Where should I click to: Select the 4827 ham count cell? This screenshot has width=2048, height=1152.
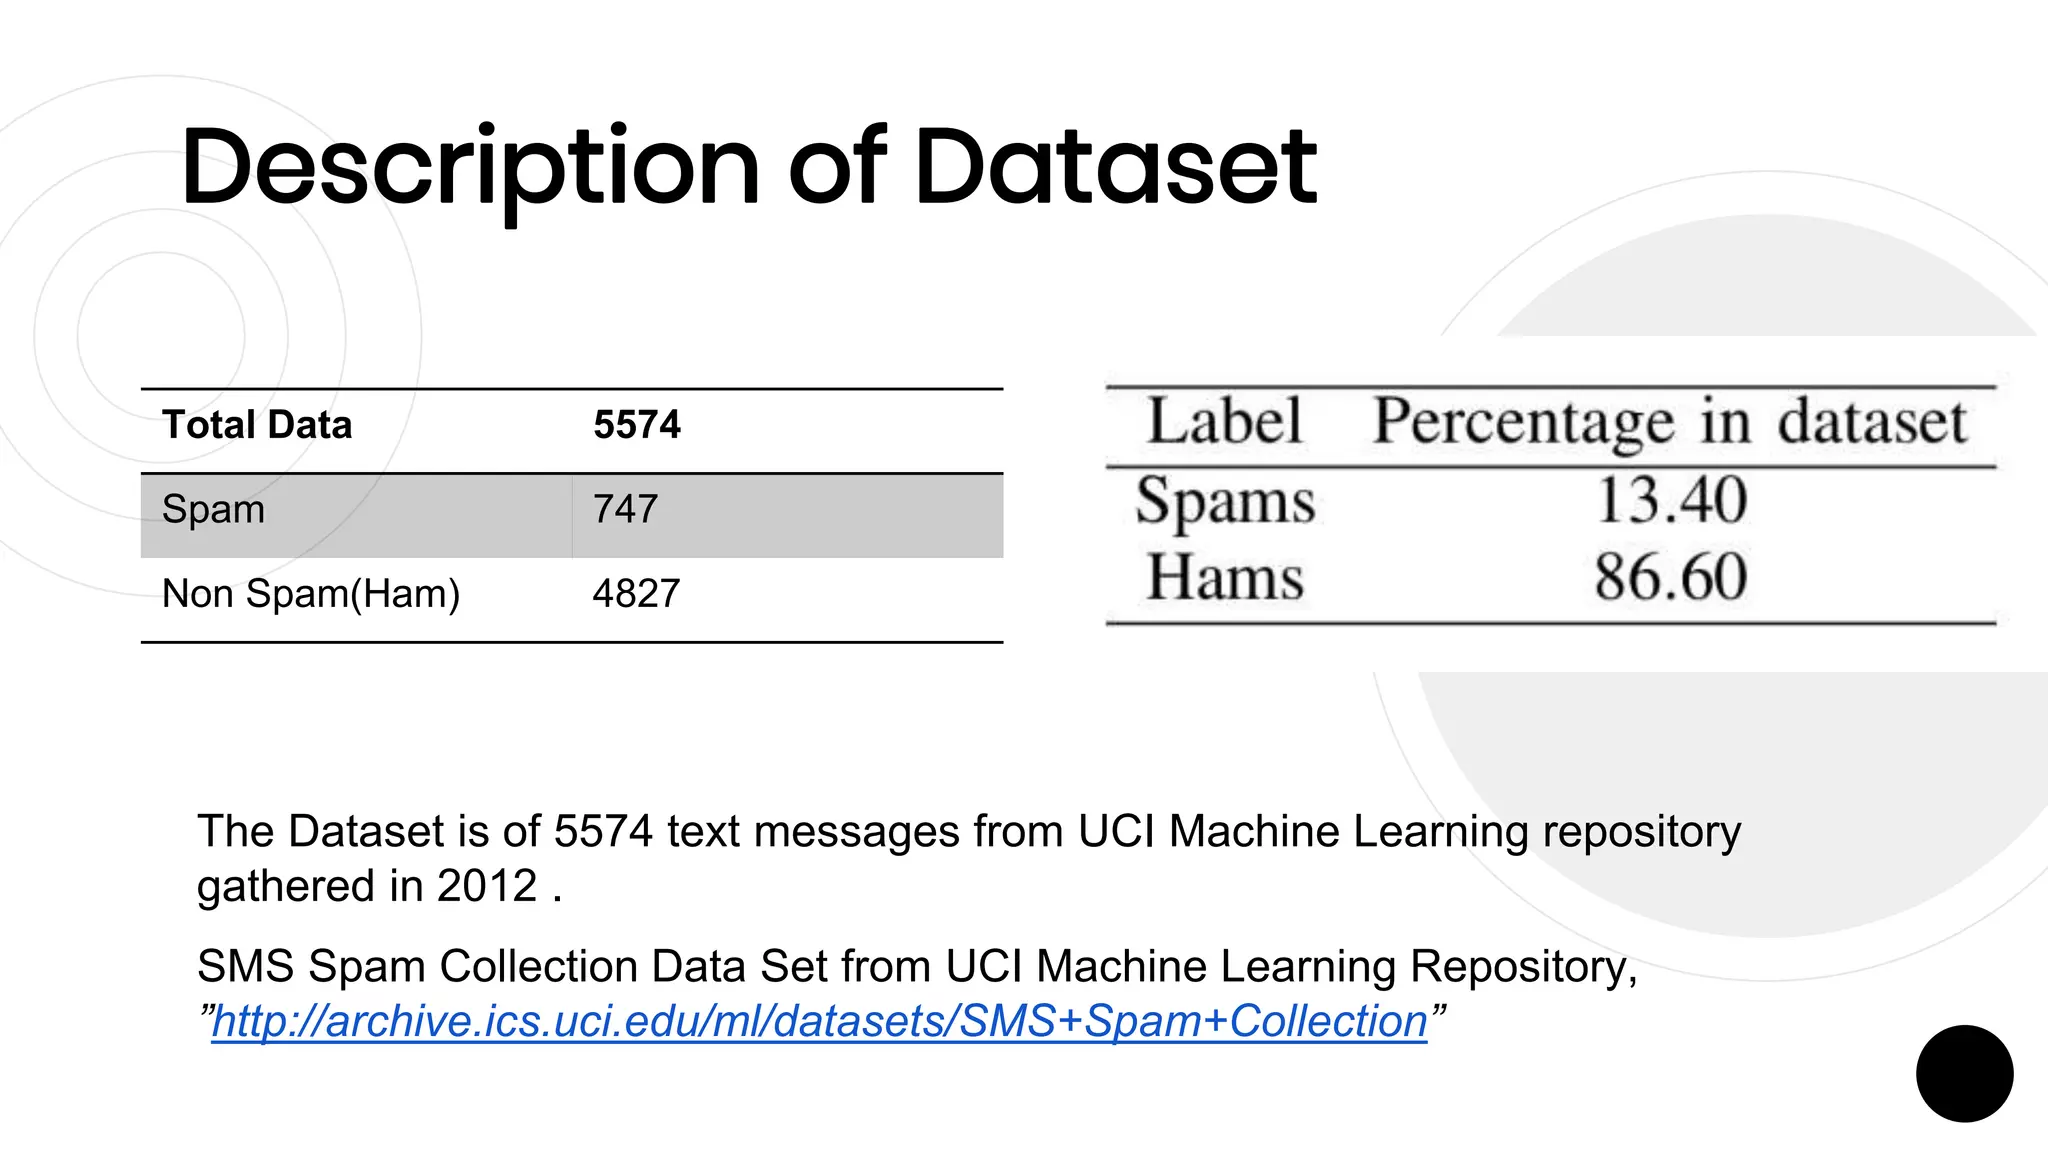[636, 594]
